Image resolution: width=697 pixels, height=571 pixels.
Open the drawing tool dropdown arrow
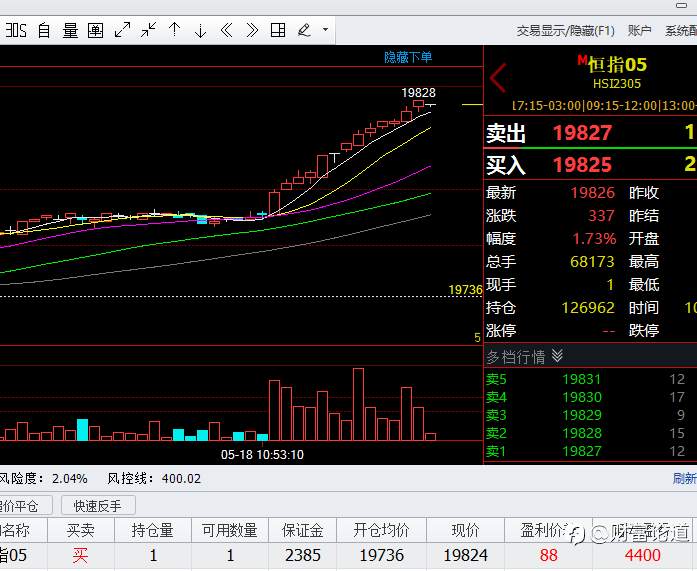tap(325, 30)
